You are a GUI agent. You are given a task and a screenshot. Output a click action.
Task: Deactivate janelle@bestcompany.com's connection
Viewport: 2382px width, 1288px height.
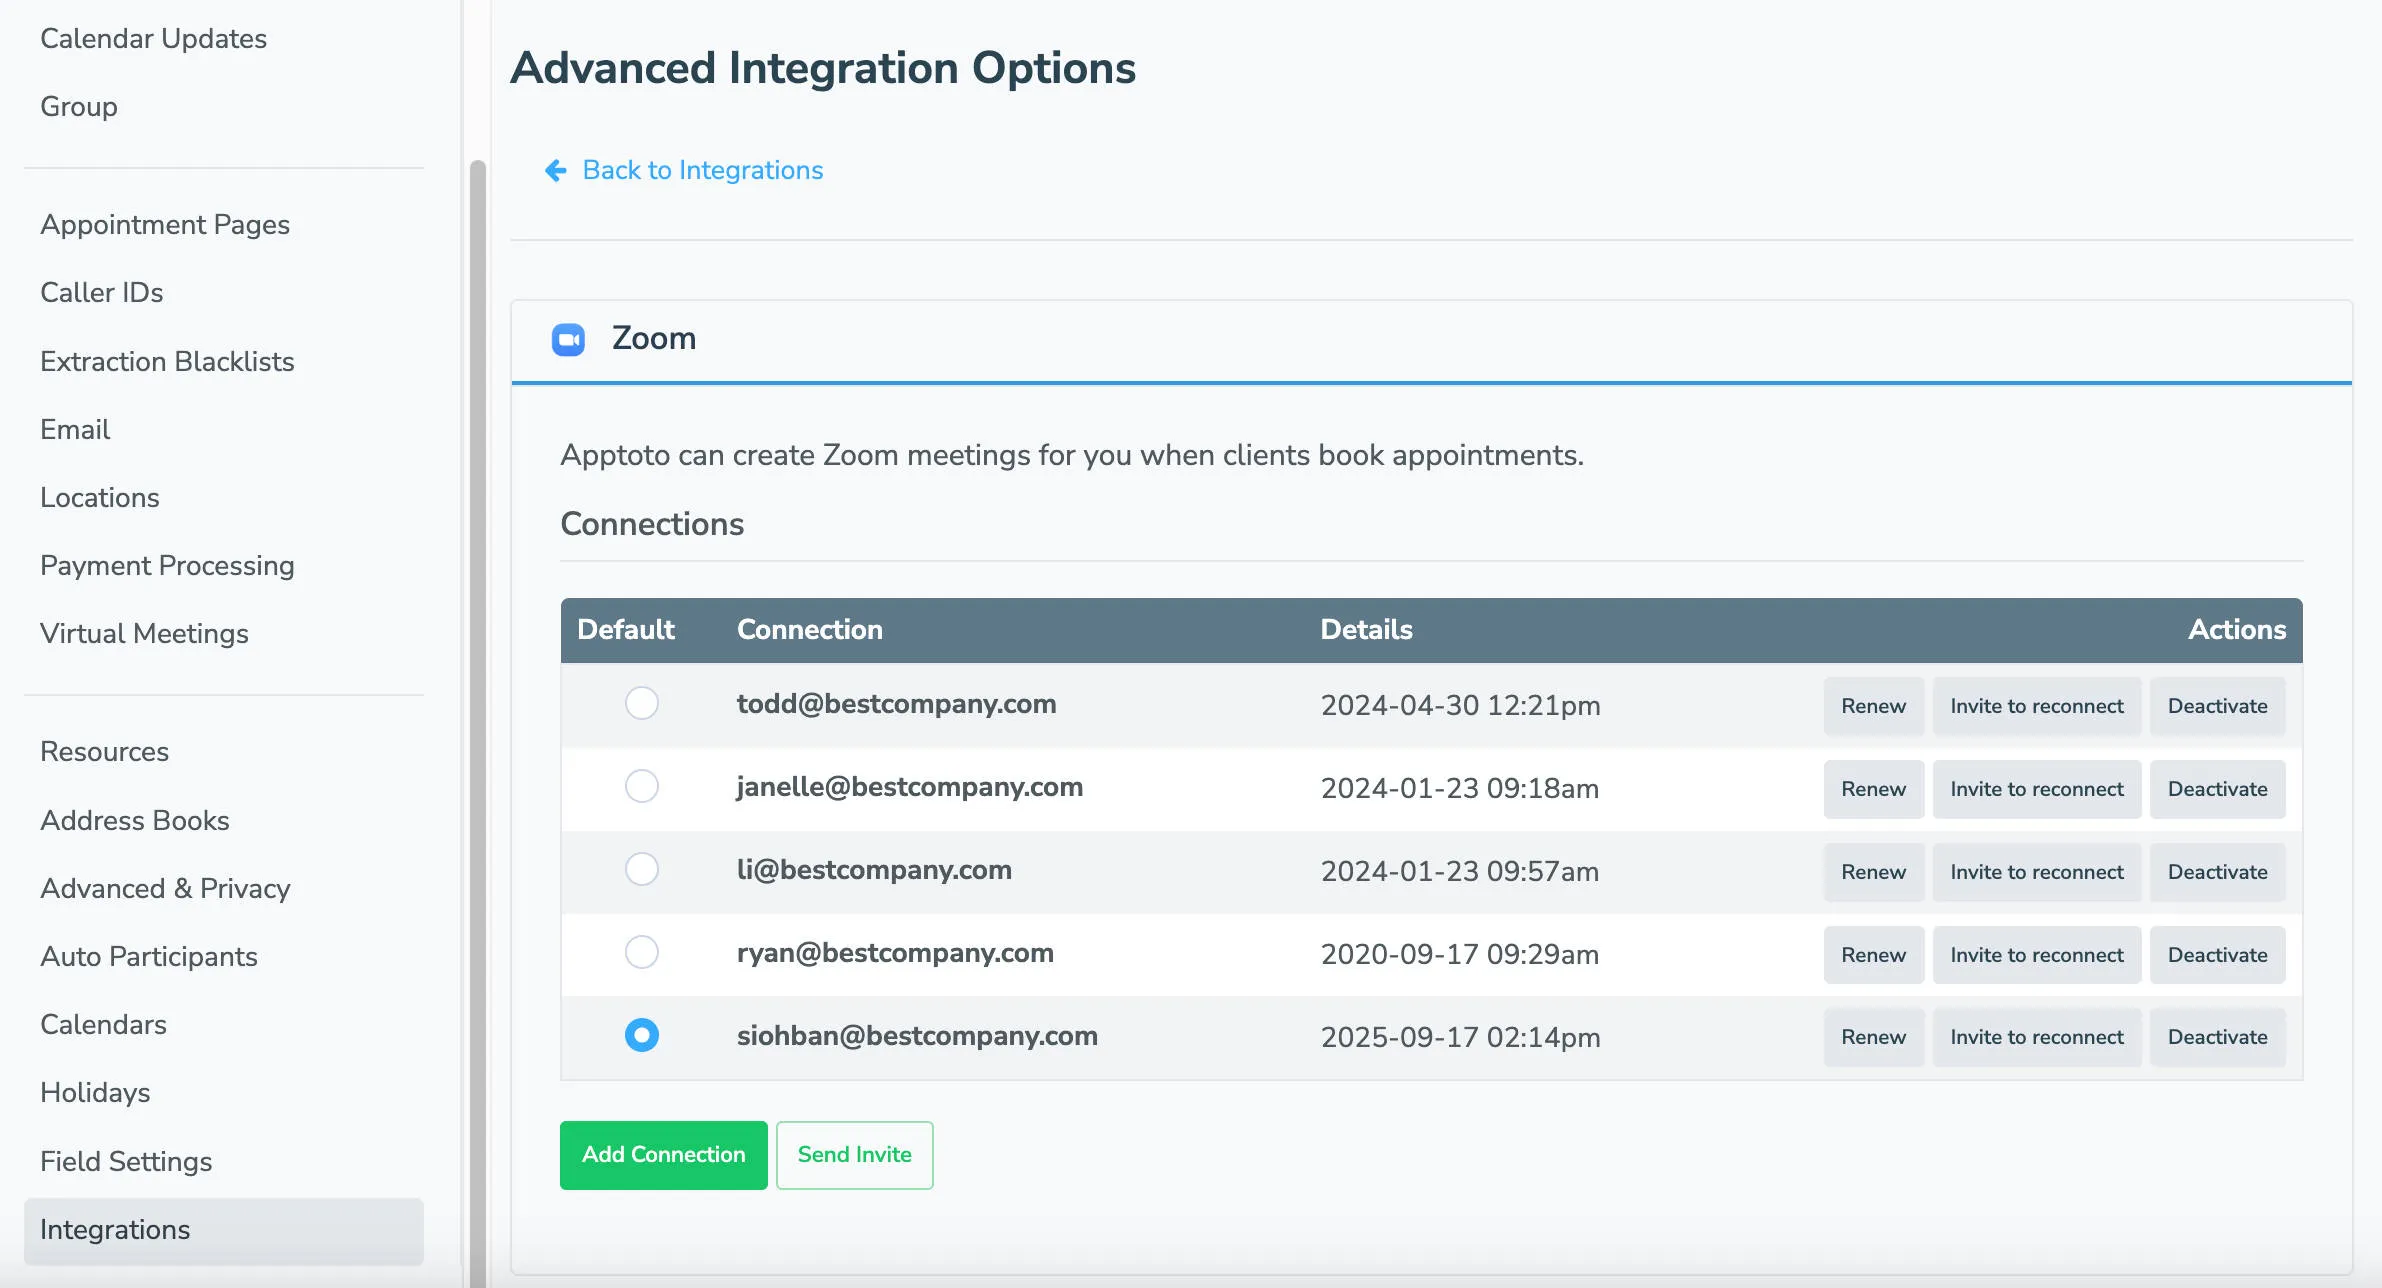coord(2218,788)
